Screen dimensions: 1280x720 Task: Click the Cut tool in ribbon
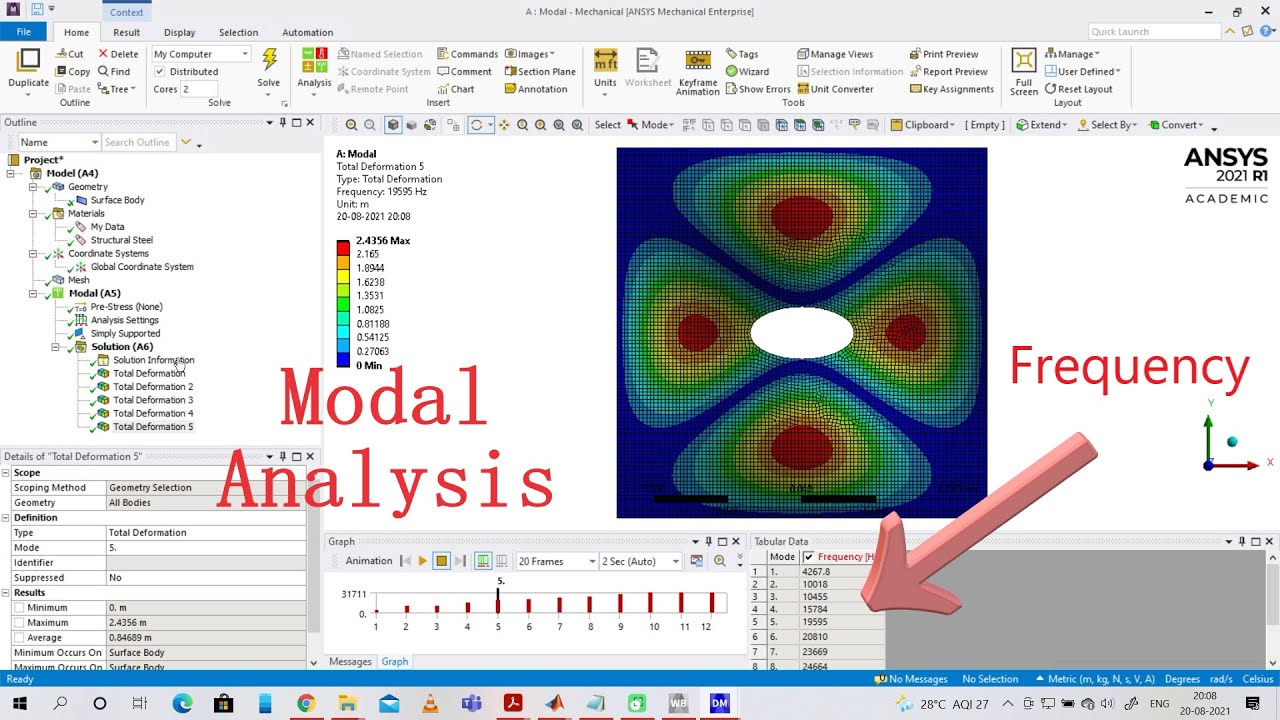click(69, 54)
